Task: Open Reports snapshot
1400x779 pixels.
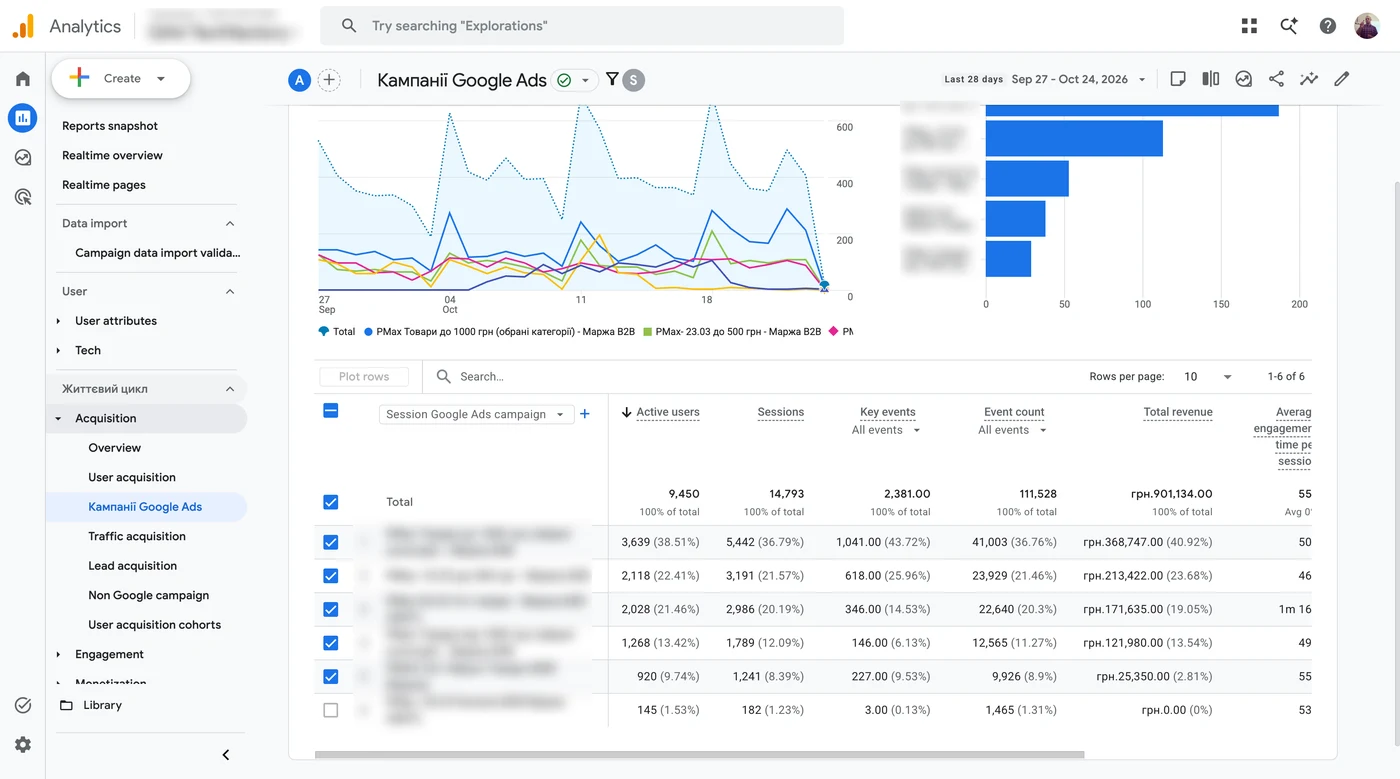Action: [x=110, y=126]
